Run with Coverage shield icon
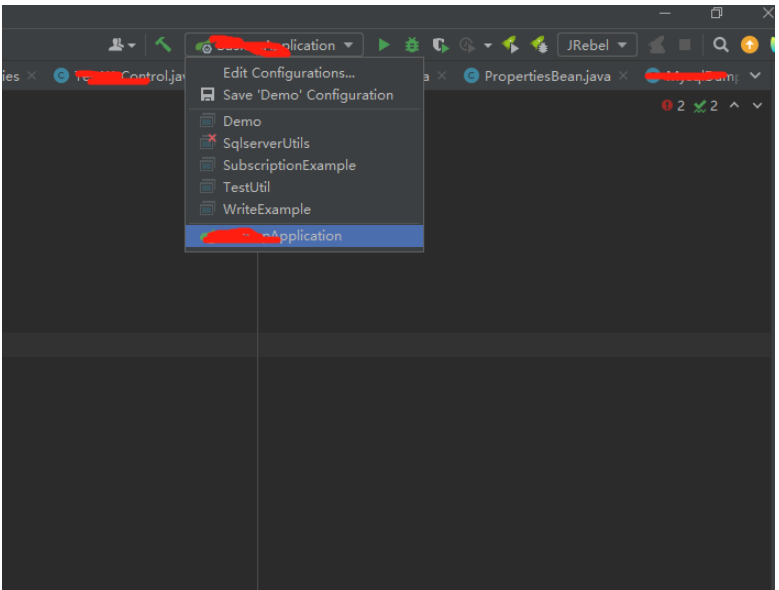This screenshot has height=590, width=779. tap(440, 45)
